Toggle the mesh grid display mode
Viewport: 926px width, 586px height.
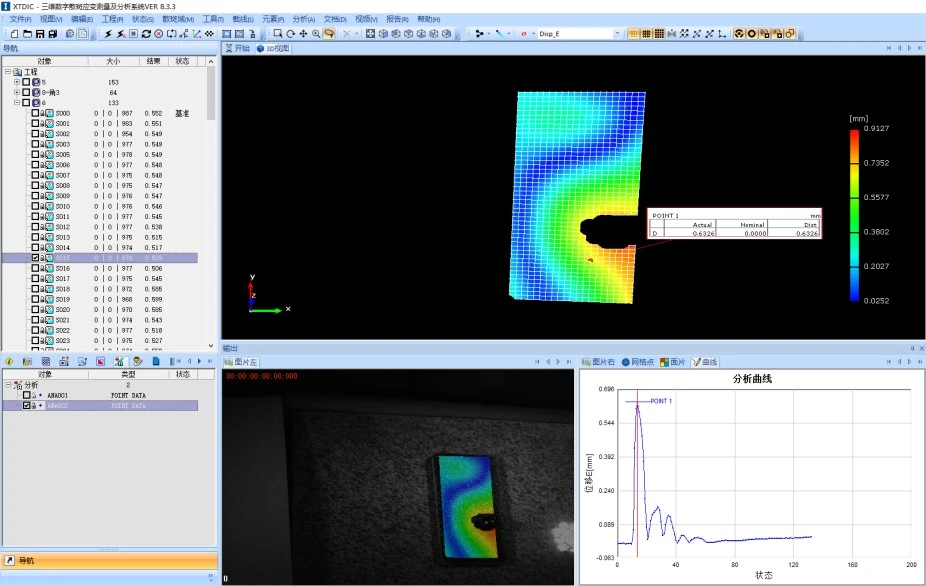pyautogui.click(x=647, y=34)
